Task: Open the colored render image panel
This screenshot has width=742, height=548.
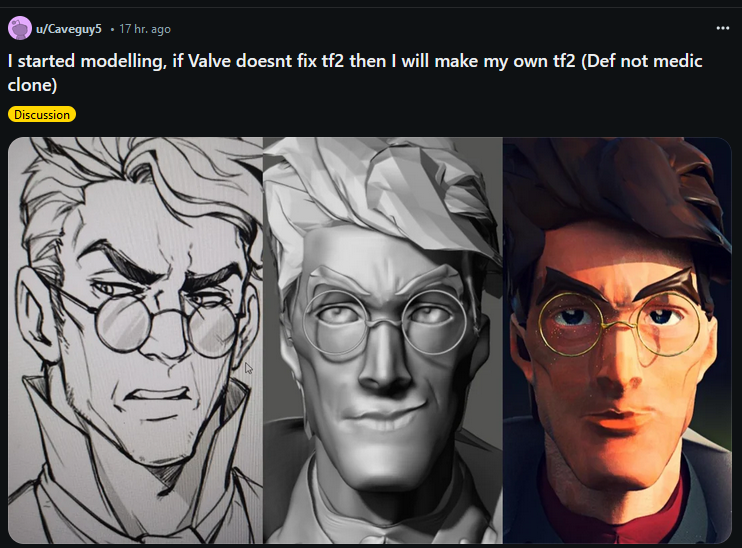Action: point(617,340)
